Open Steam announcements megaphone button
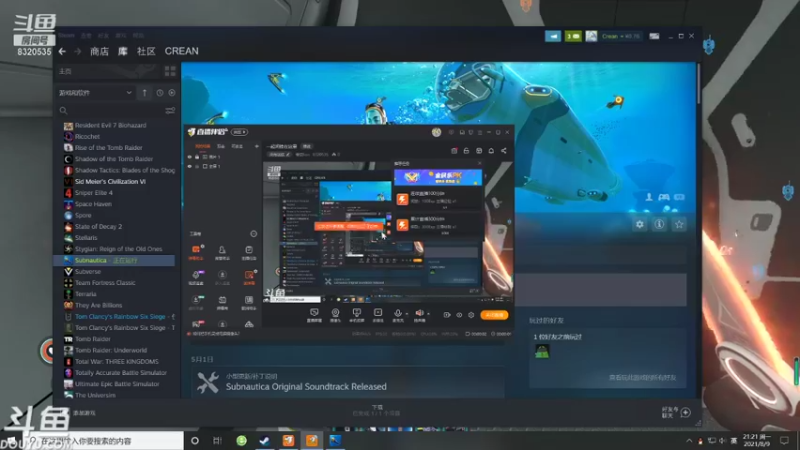The width and height of the screenshot is (800, 450). pos(553,36)
